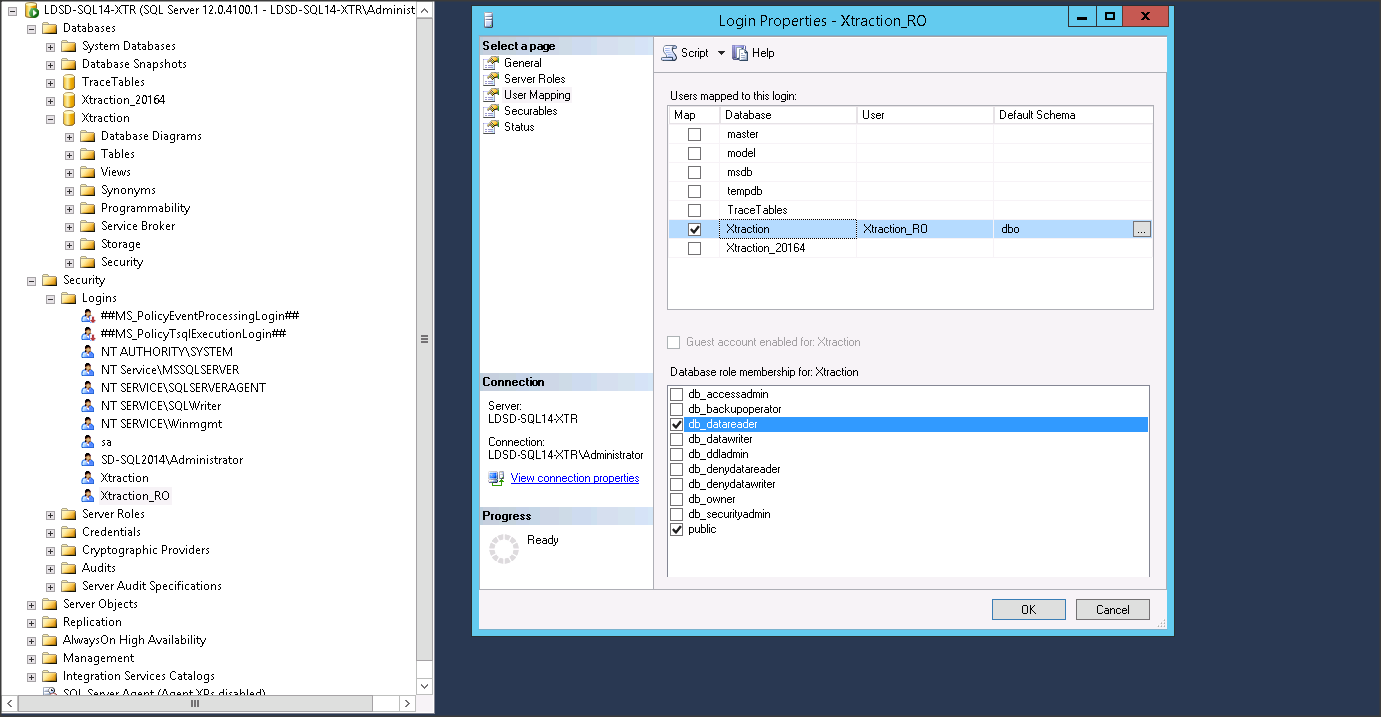
Task: Click the Help icon next to Script
Action: click(x=738, y=53)
